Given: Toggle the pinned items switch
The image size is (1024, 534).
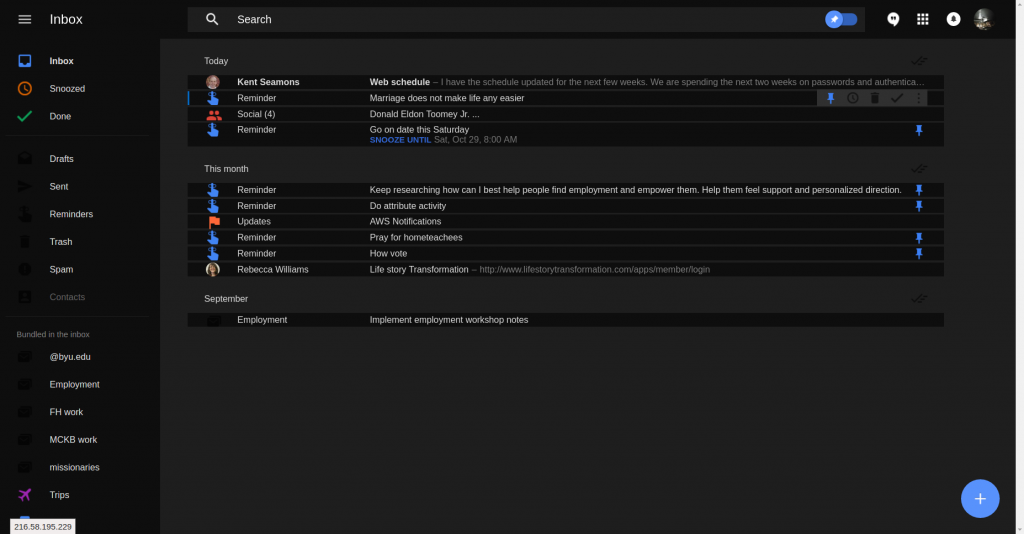Looking at the screenshot, I should 841,20.
